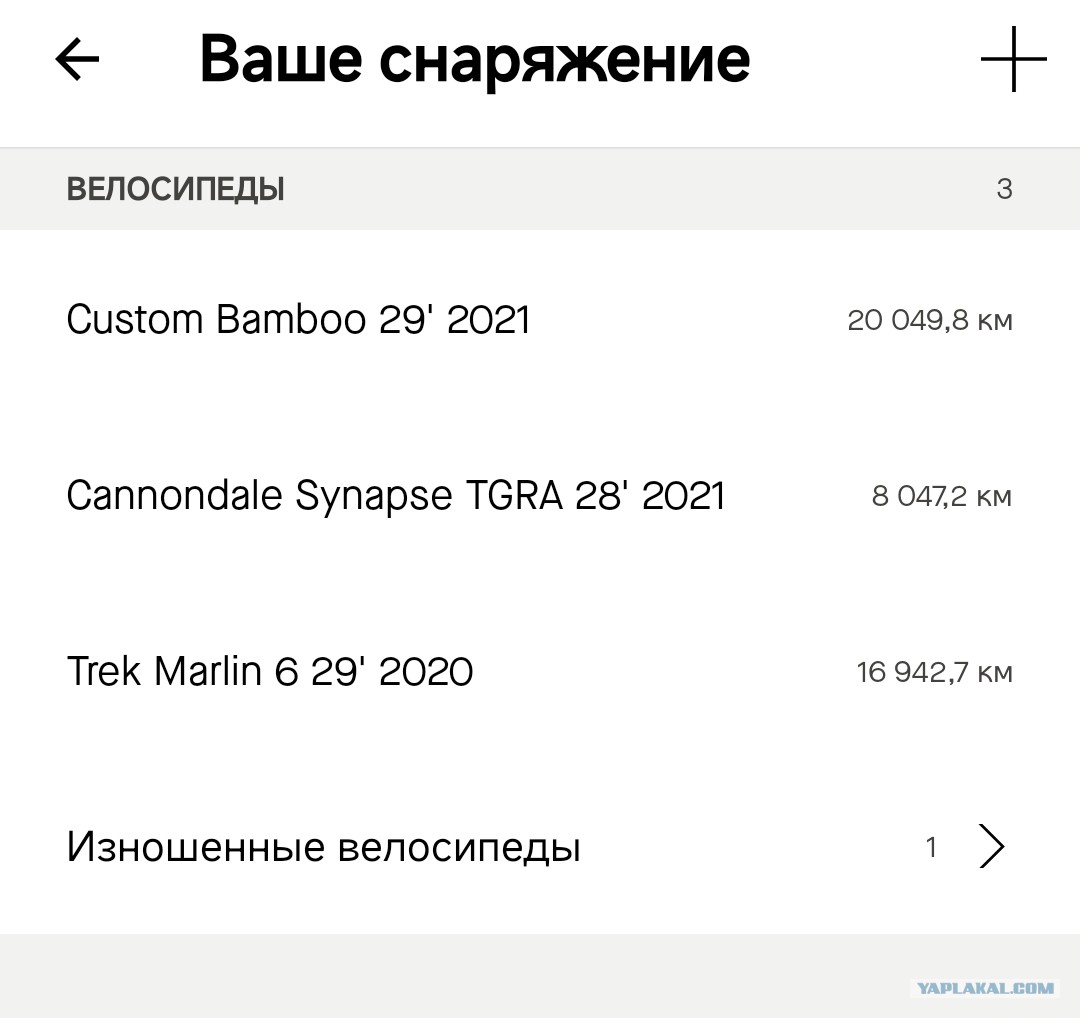Open Trek Marlin 6 29' 2020 bike

click(540, 672)
